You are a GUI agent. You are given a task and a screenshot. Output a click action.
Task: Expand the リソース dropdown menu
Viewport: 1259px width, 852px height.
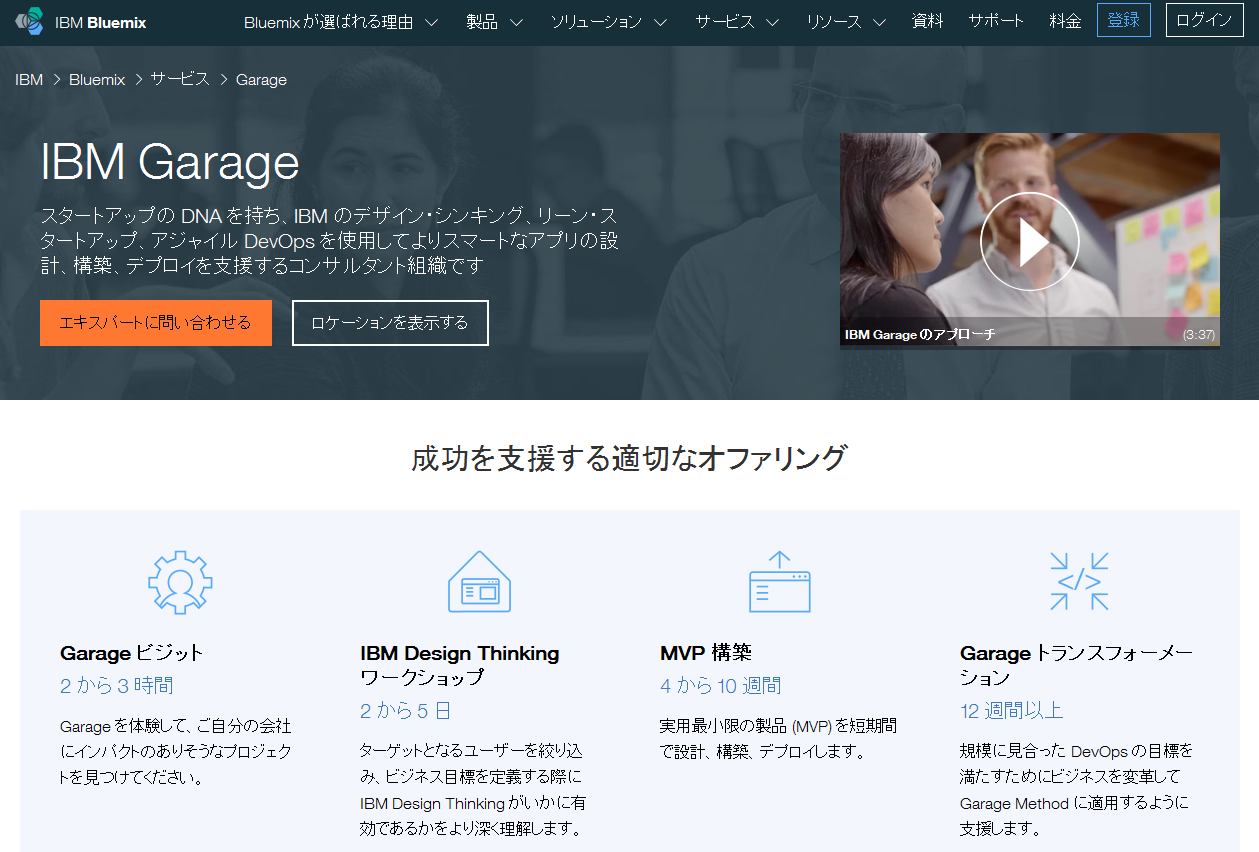[846, 21]
